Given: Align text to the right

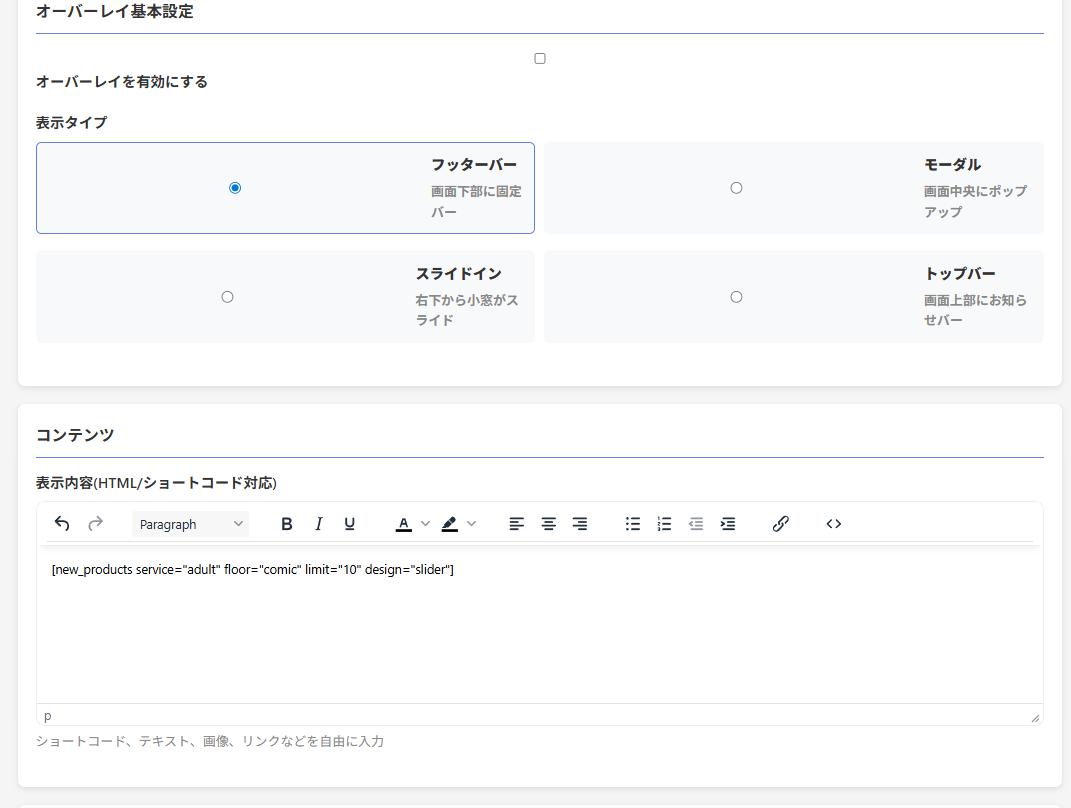Looking at the screenshot, I should click(x=580, y=524).
